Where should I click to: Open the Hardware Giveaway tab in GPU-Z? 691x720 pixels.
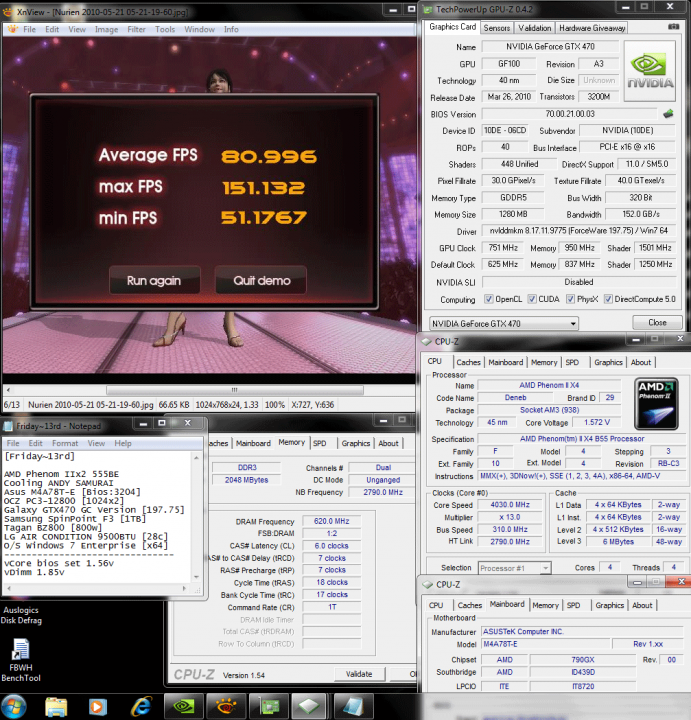pyautogui.click(x=592, y=28)
